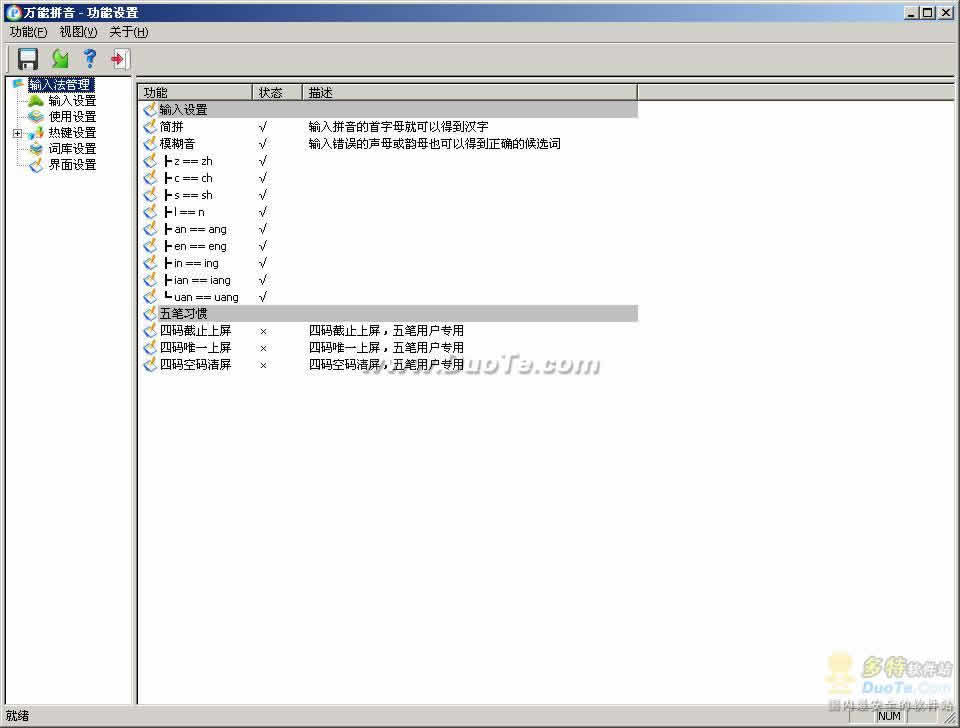
Task: Select 输入法管理 root tree item
Action: [x=60, y=84]
